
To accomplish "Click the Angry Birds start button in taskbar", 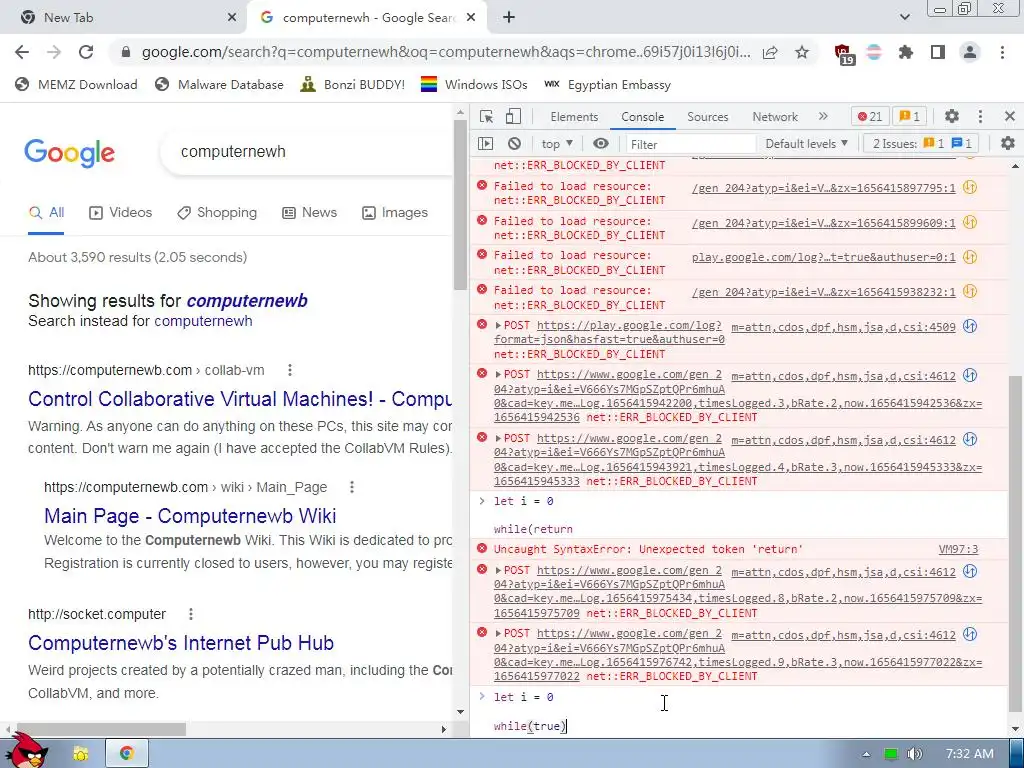I will click(x=26, y=751).
